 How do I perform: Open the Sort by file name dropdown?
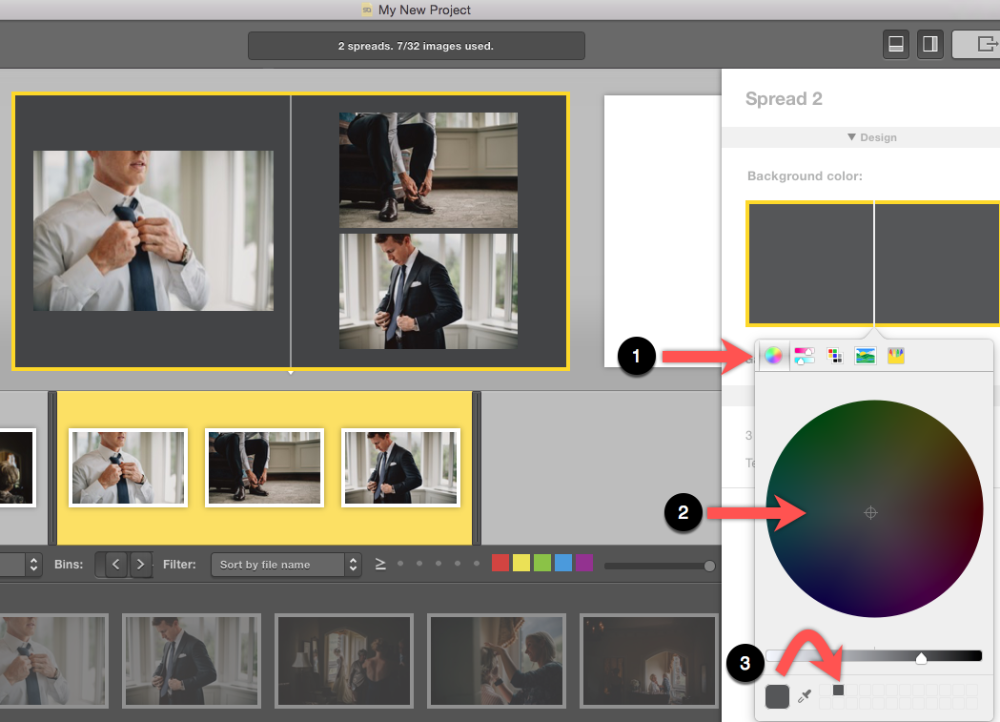pyautogui.click(x=286, y=564)
